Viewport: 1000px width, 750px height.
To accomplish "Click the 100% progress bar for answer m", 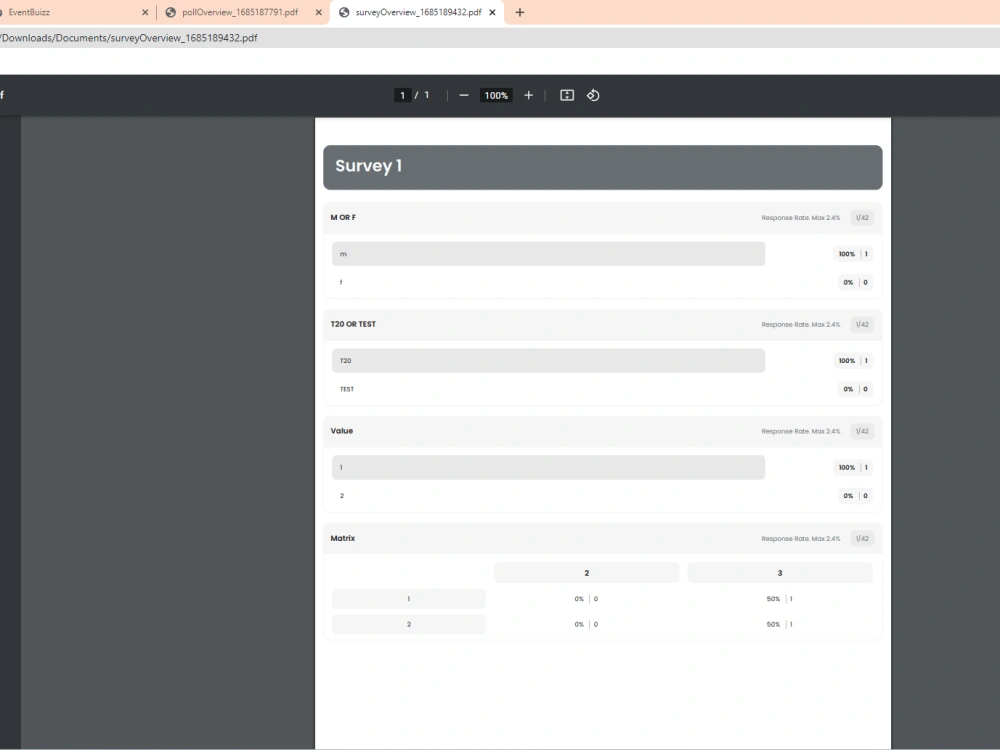I will tap(548, 253).
